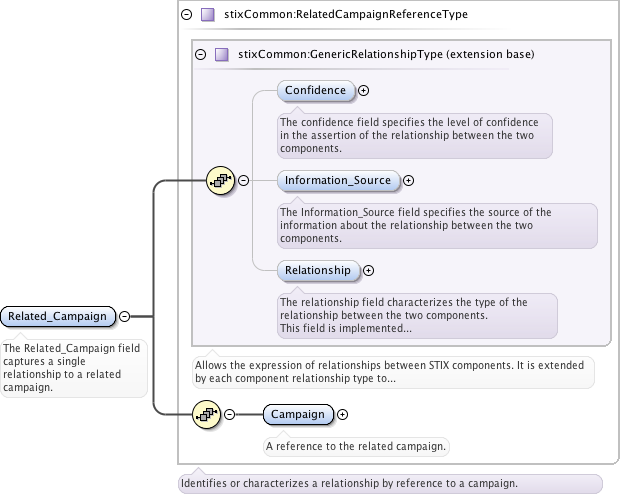The image size is (621, 497).
Task: Expand the Relationship element
Action: (368, 270)
